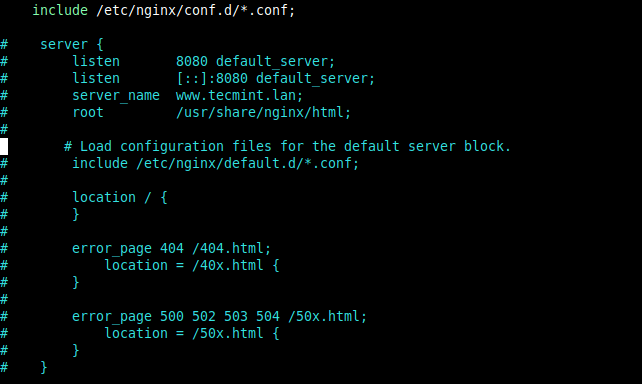The image size is (642, 384).
Task: Click the final closing brace of server block
Action: (44, 367)
